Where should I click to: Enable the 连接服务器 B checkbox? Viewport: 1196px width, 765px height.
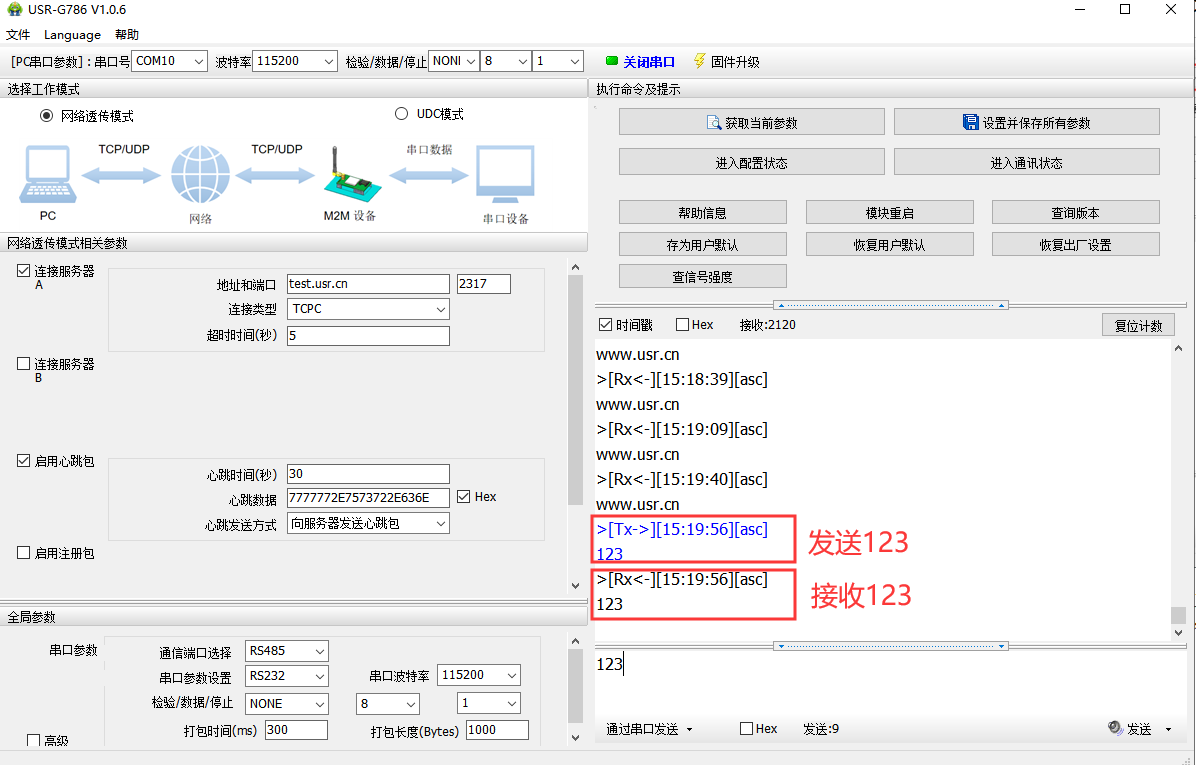tap(24, 365)
